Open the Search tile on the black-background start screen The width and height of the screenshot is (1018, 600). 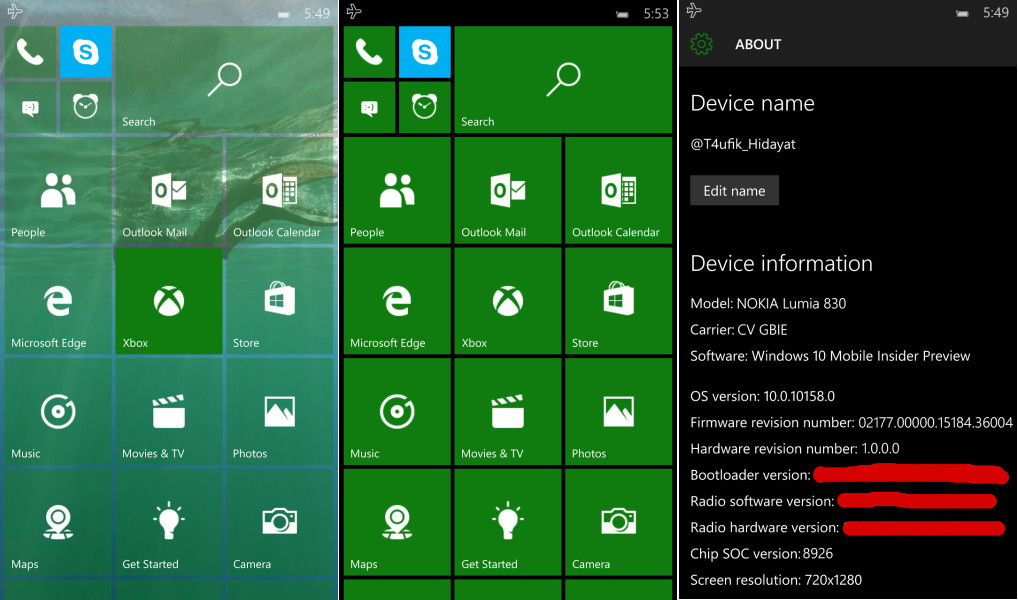click(563, 80)
